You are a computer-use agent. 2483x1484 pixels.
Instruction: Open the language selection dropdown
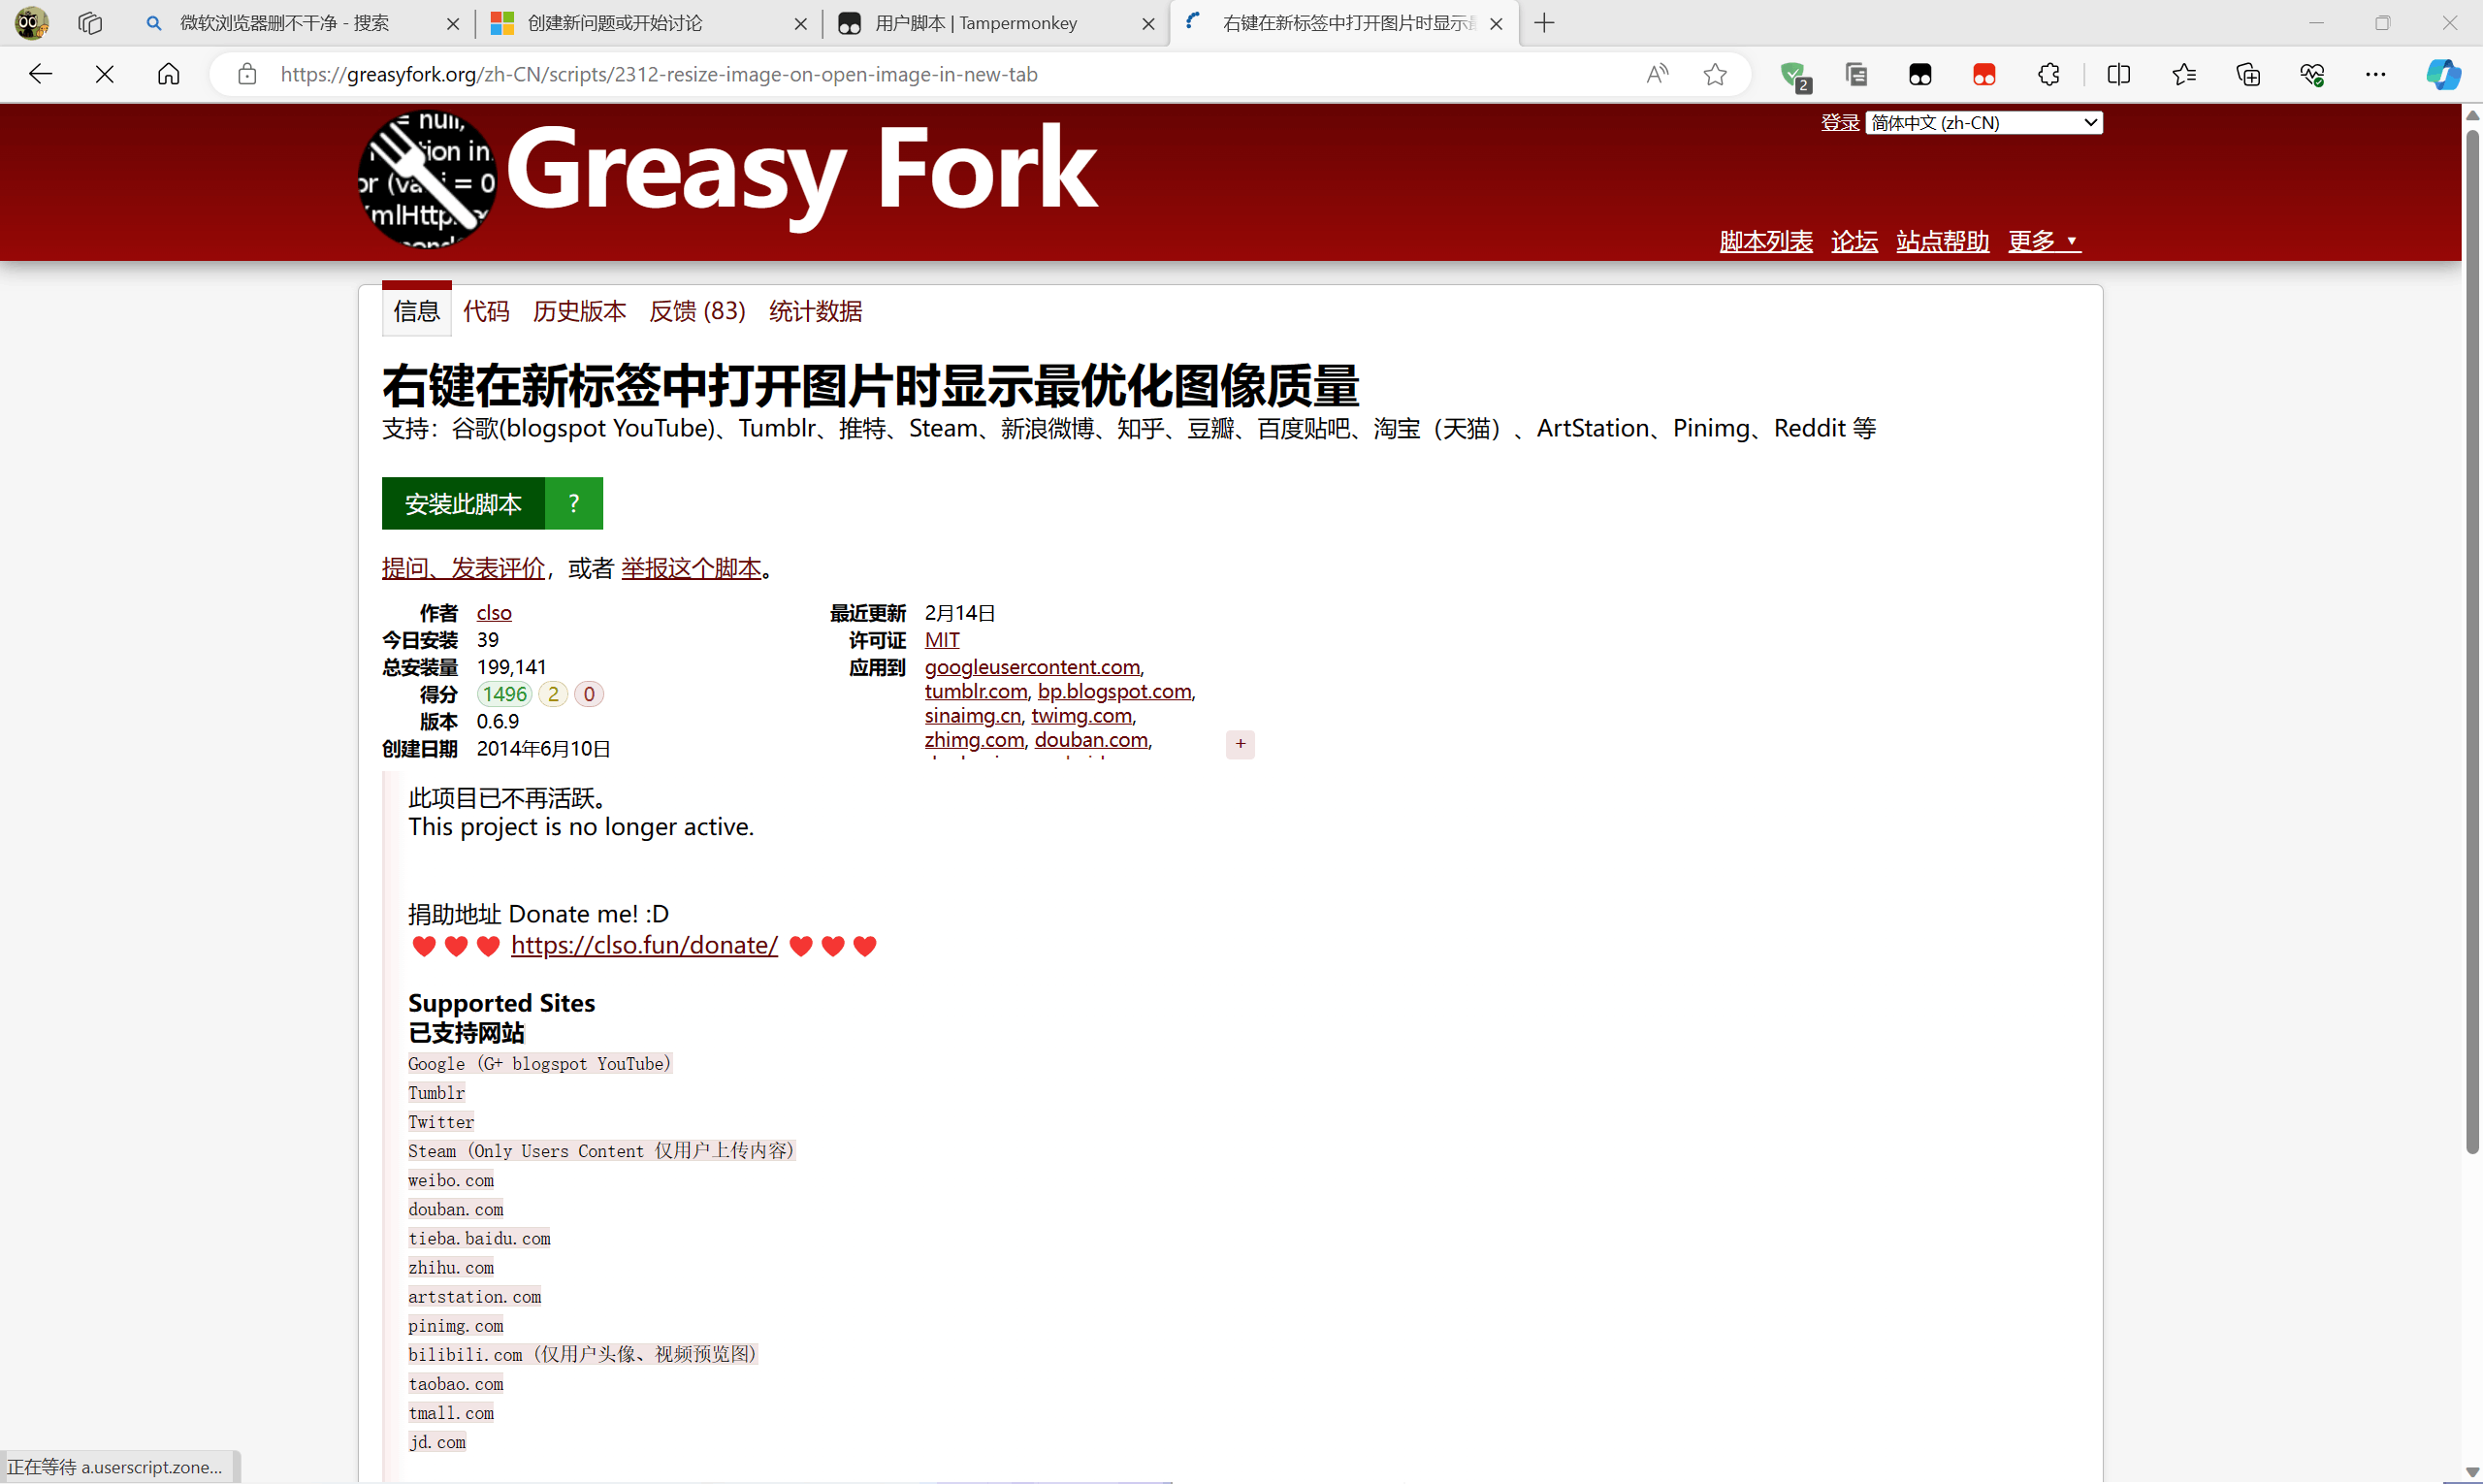(1984, 122)
